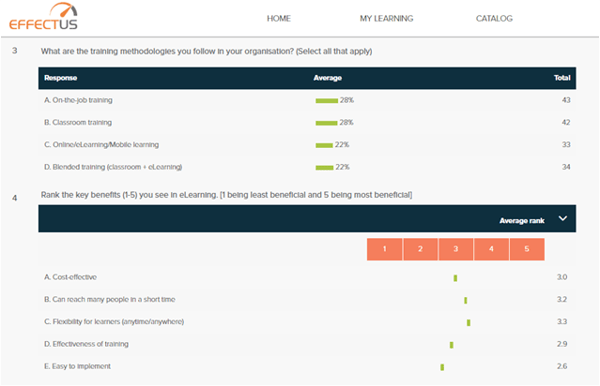Click the Total column header
The height and width of the screenshot is (386, 600).
(562, 78)
